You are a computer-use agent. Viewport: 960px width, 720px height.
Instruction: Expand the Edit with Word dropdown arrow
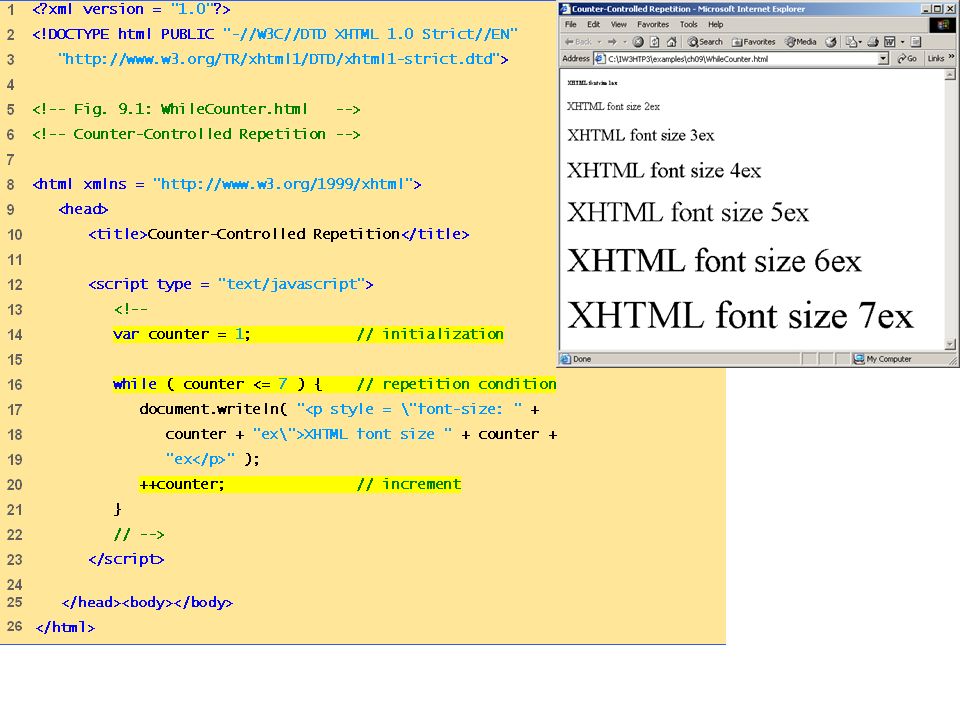point(902,42)
